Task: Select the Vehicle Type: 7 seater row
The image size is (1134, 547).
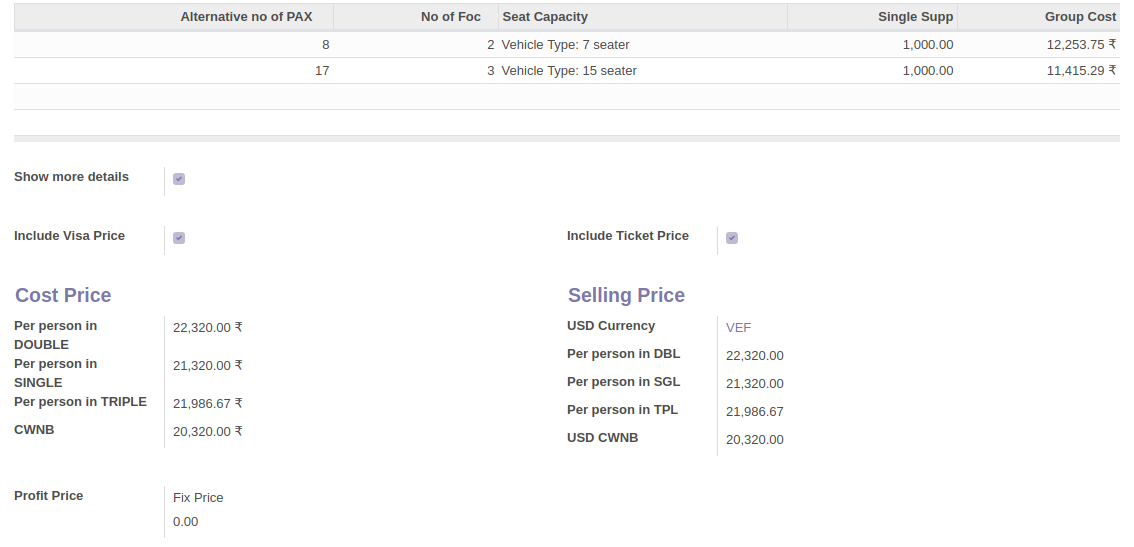Action: click(x=566, y=45)
